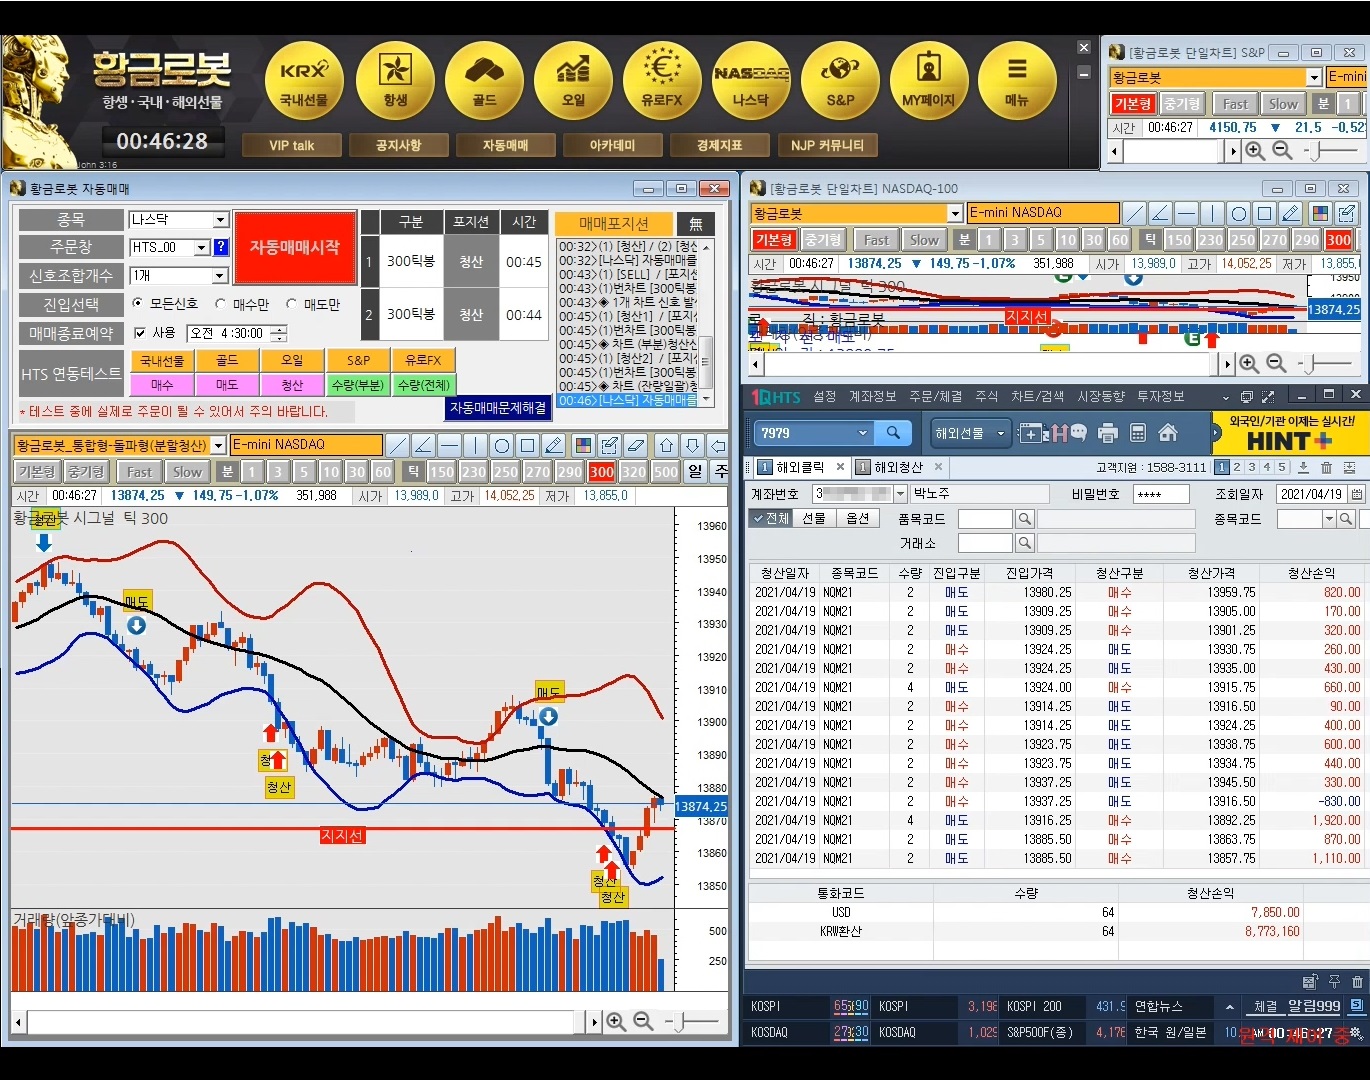Open 주문/체결 menu in HTS
Image resolution: width=1370 pixels, height=1080 pixels.
[936, 397]
